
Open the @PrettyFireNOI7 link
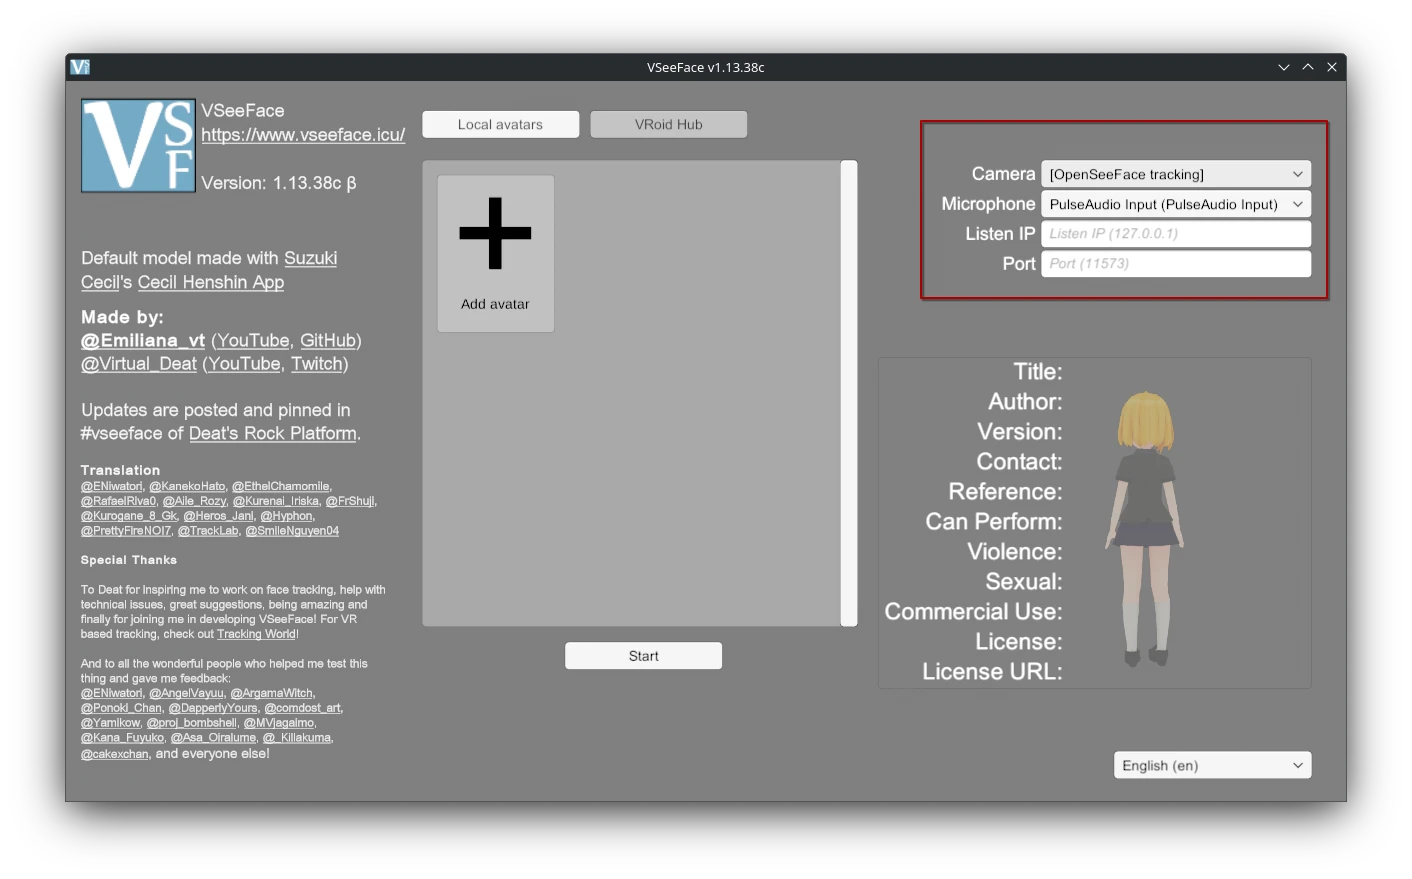click(x=126, y=531)
